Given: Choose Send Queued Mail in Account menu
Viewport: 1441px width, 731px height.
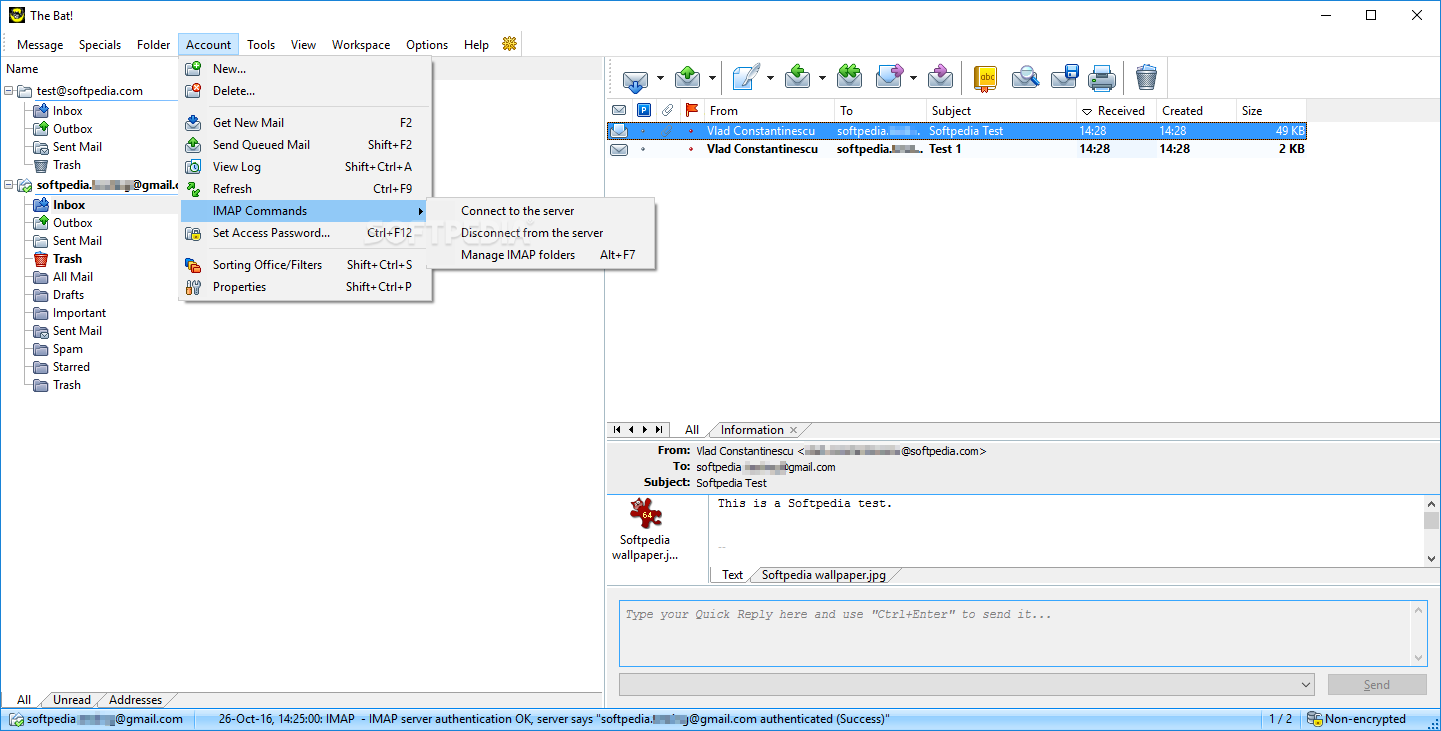Looking at the screenshot, I should (x=304, y=145).
